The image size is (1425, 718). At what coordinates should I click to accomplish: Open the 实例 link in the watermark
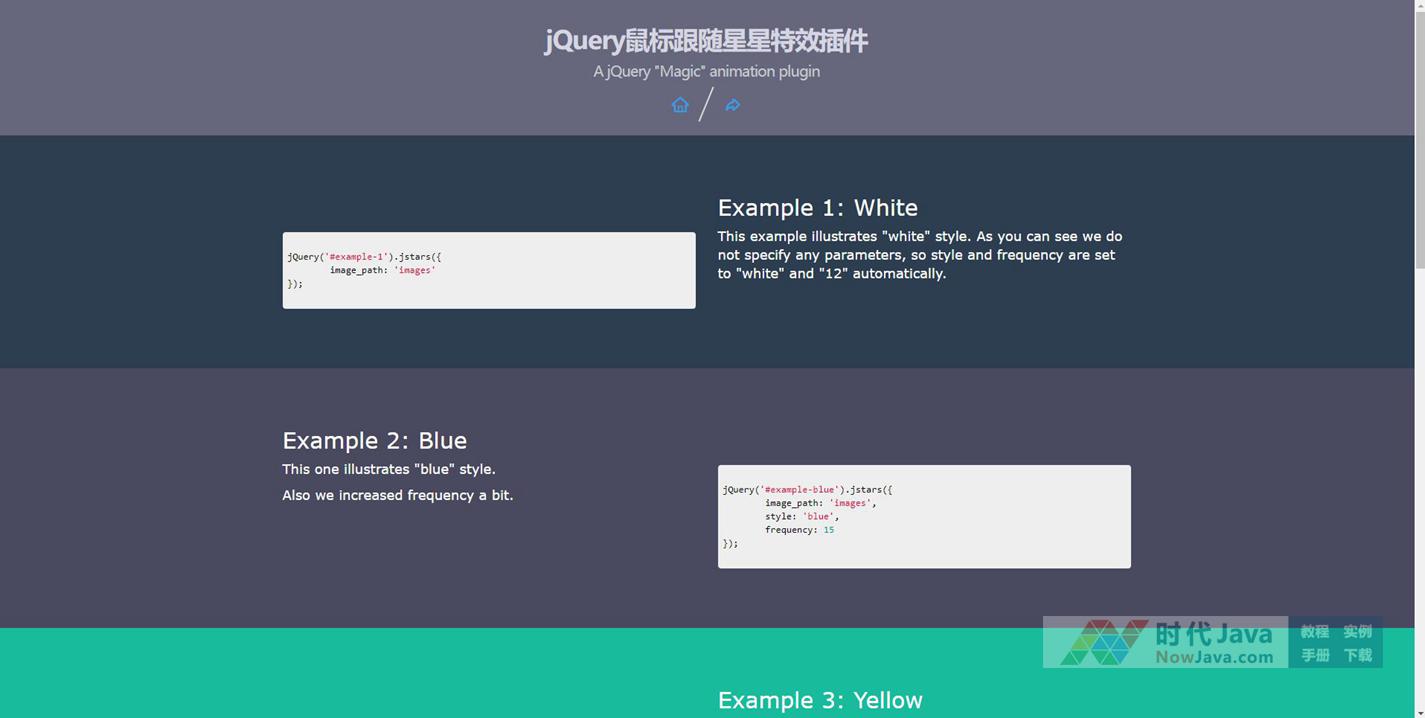coord(1357,631)
